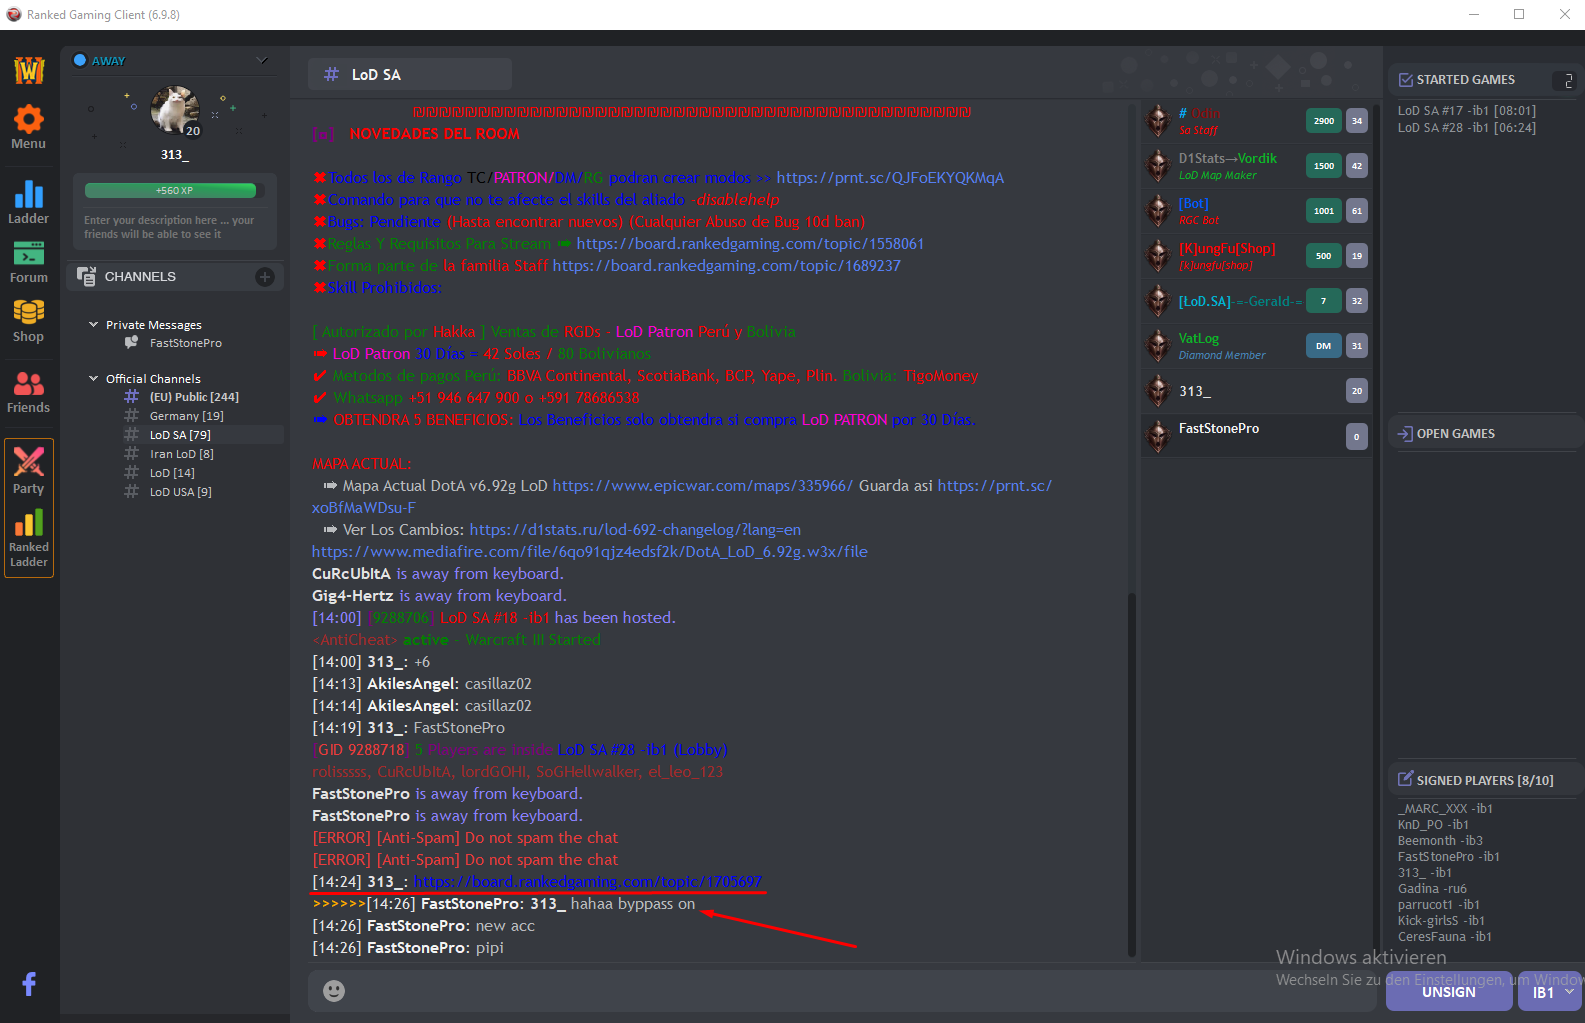Select signed player CeresFauna -ib1

click(x=1445, y=937)
